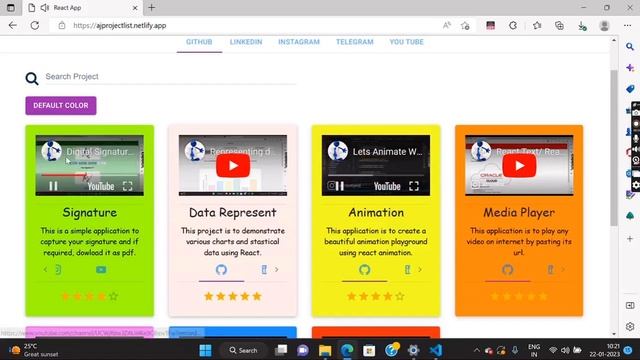
Task: Rate Signature card five stars
Action: pyautogui.click(x=113, y=296)
